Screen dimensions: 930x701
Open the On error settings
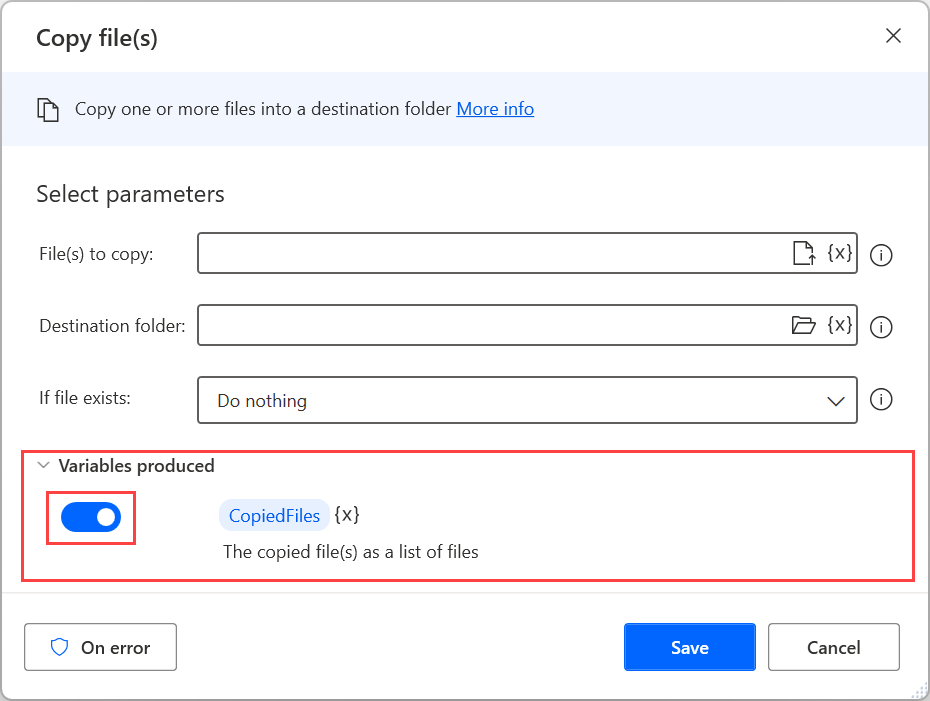pyautogui.click(x=100, y=647)
